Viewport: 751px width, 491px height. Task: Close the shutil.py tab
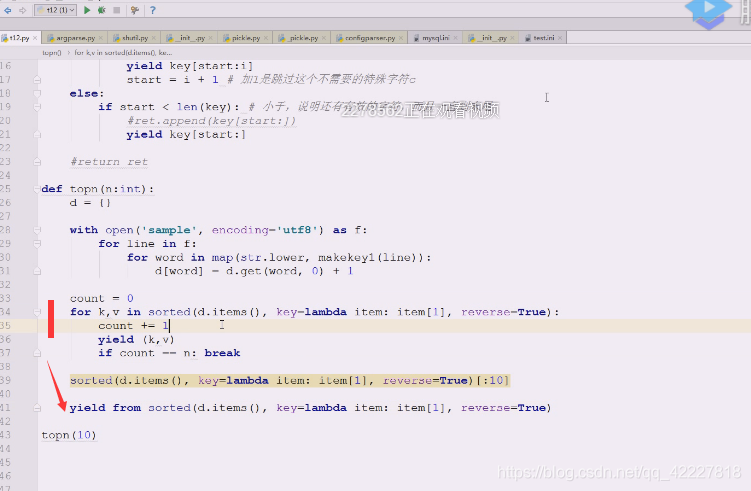[154, 38]
